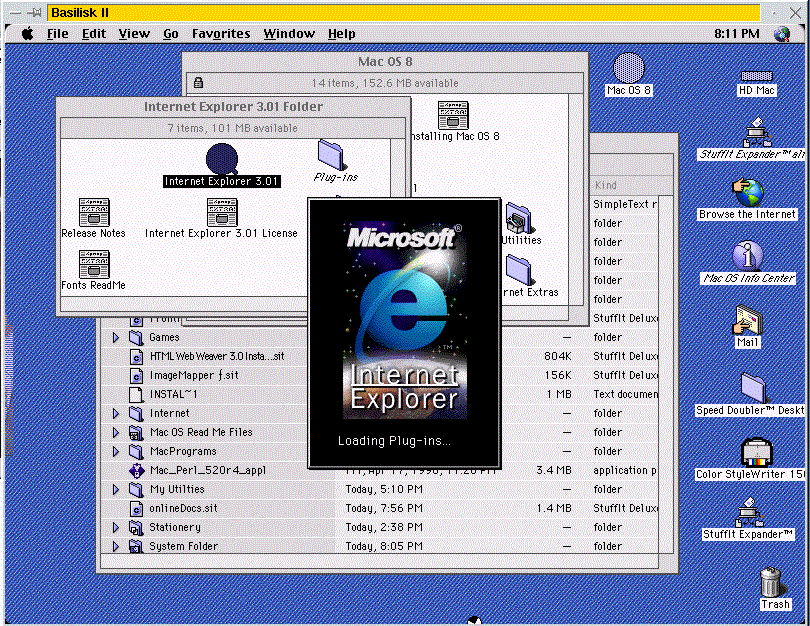
Task: Click the size value '804K'
Action: click(557, 356)
